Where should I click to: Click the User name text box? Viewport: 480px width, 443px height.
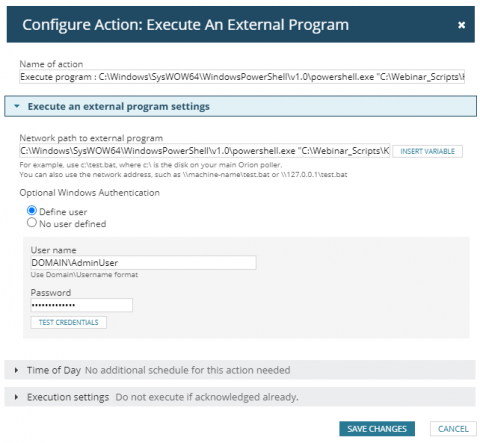(x=143, y=263)
